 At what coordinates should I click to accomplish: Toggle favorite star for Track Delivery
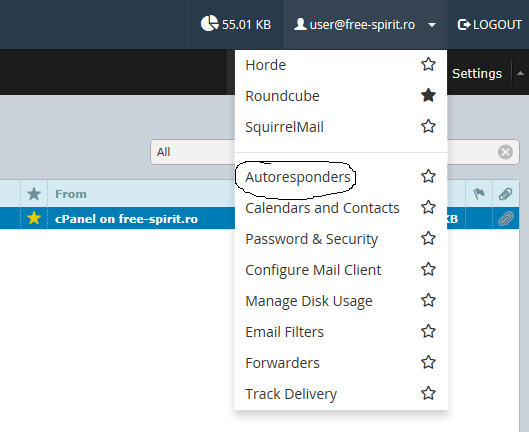click(x=428, y=394)
